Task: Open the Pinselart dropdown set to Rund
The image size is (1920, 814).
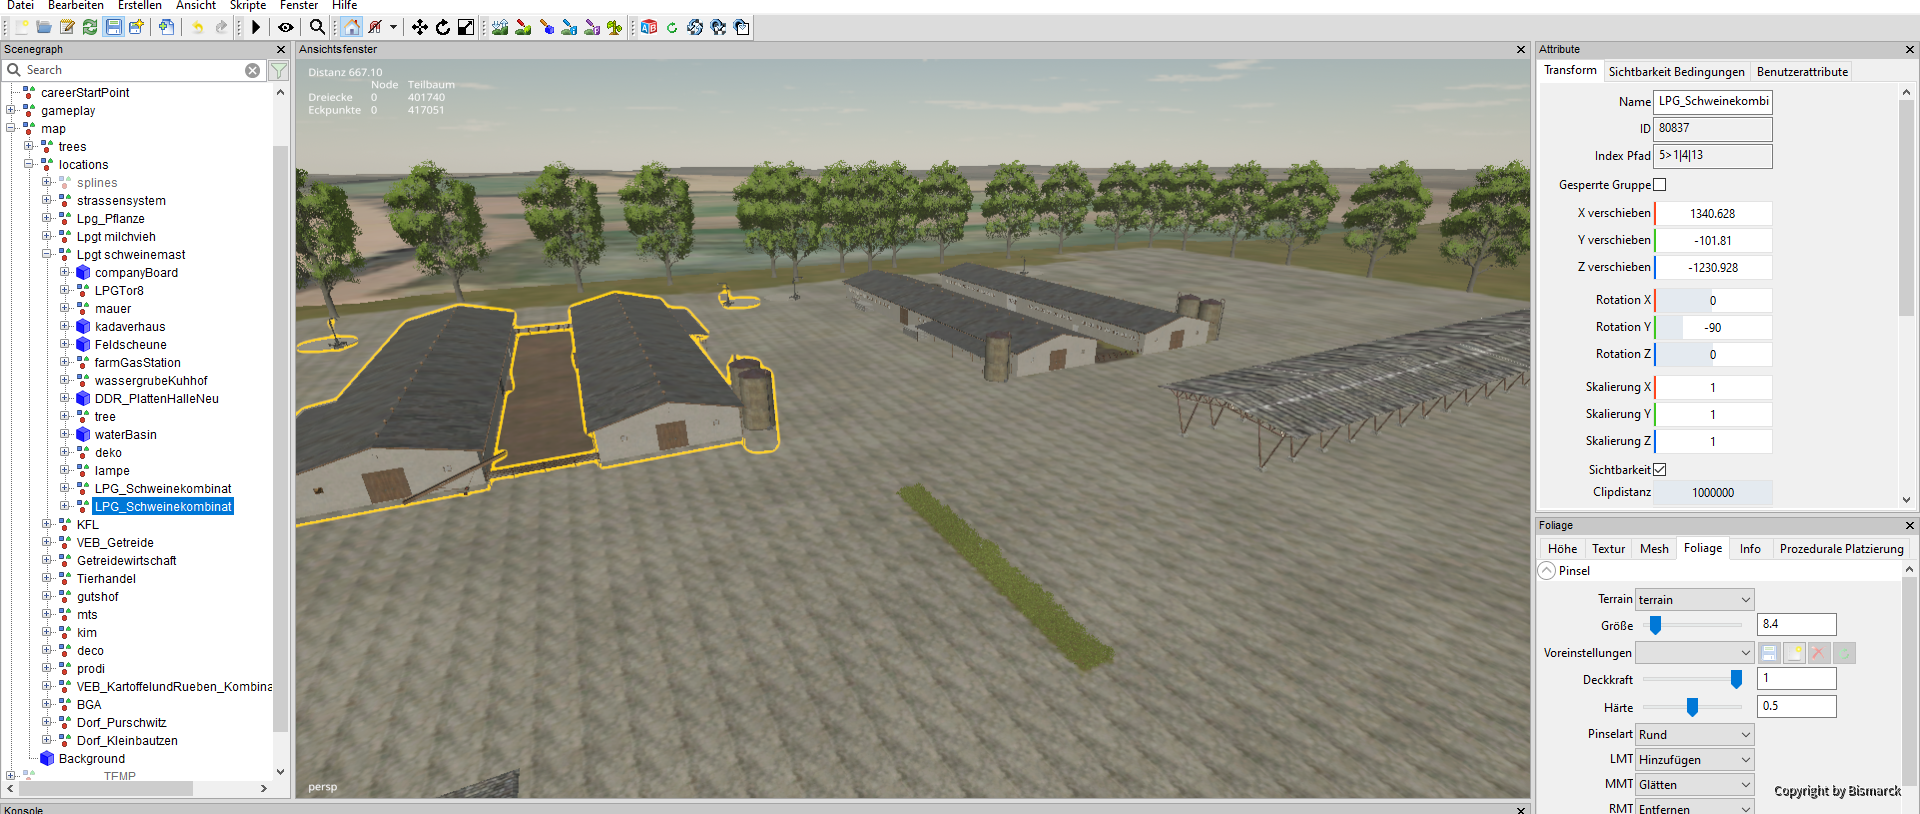Action: tap(1695, 735)
